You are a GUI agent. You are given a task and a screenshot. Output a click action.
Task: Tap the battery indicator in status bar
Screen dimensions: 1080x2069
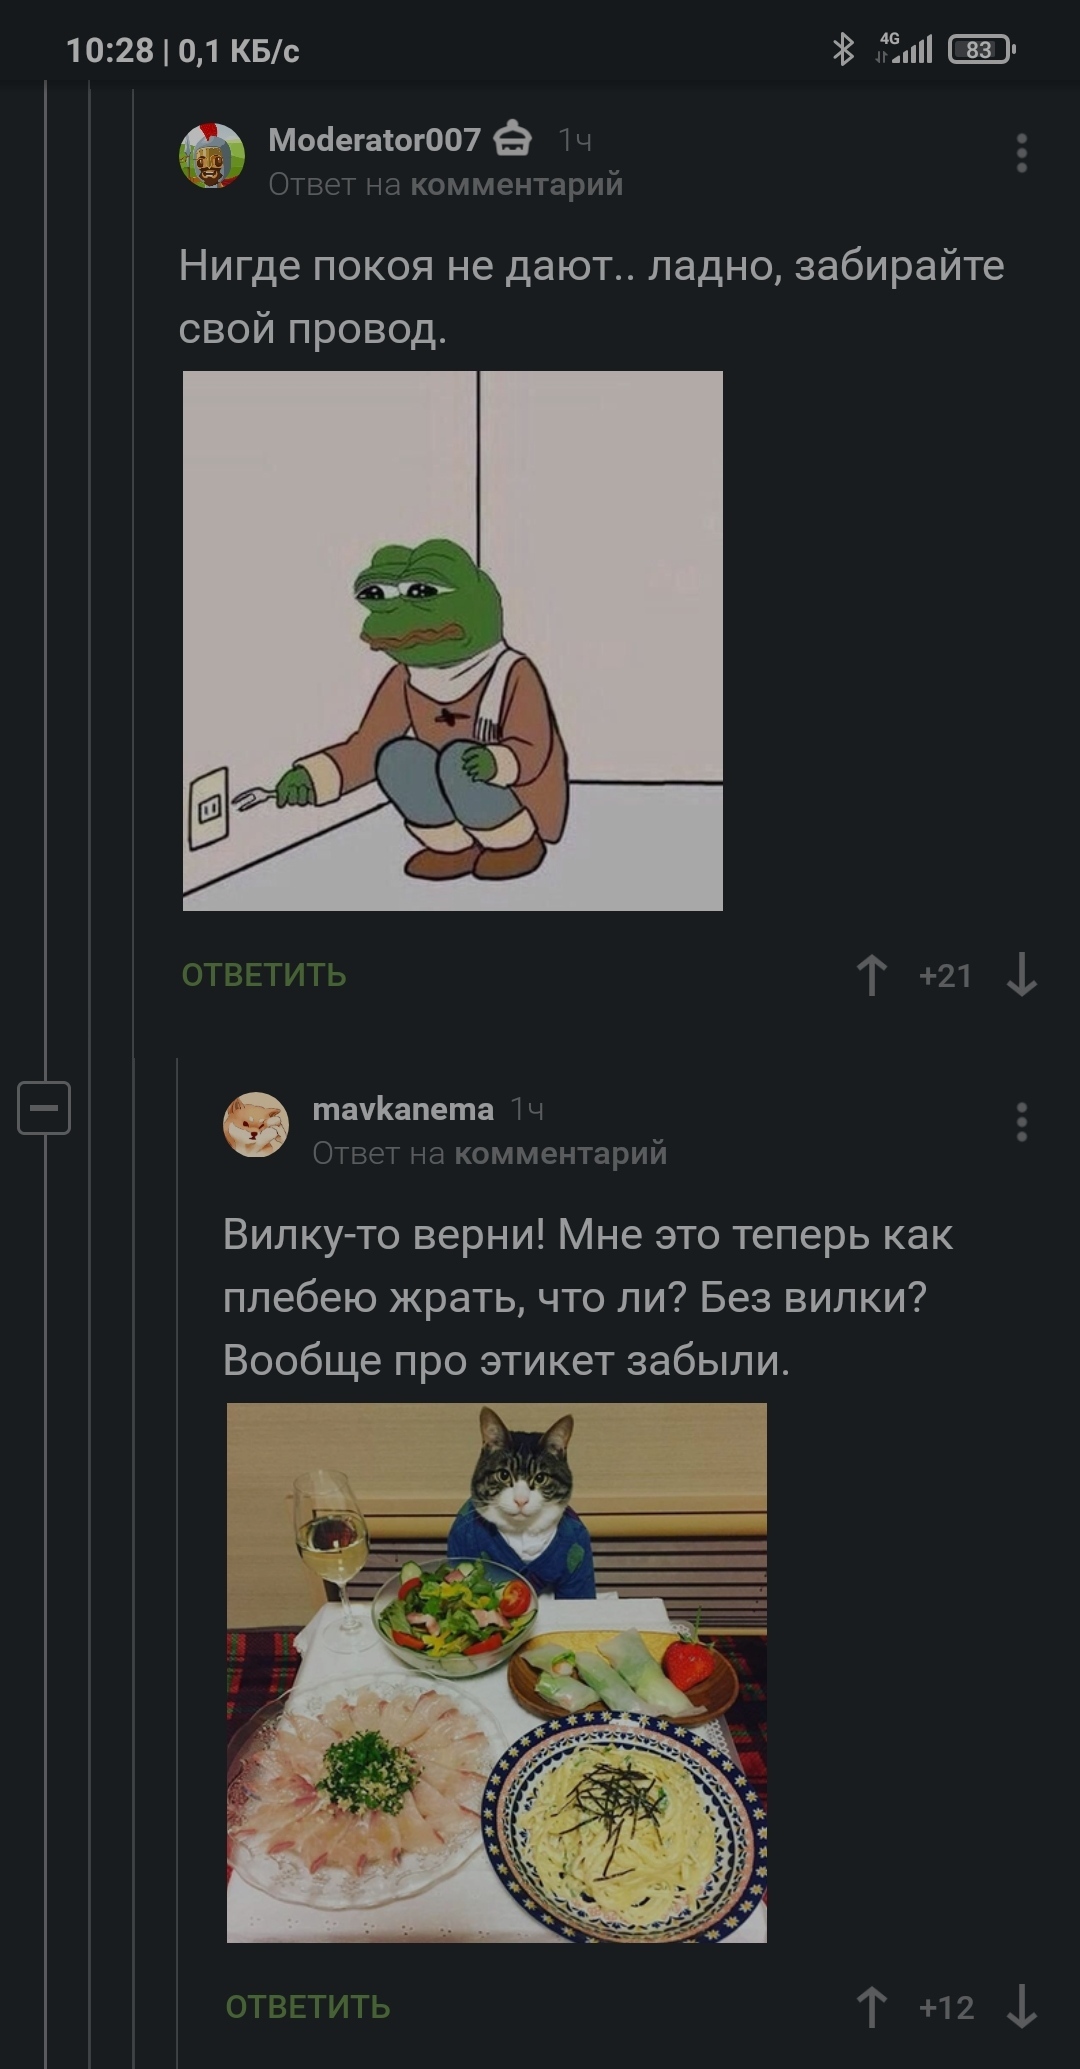click(982, 49)
